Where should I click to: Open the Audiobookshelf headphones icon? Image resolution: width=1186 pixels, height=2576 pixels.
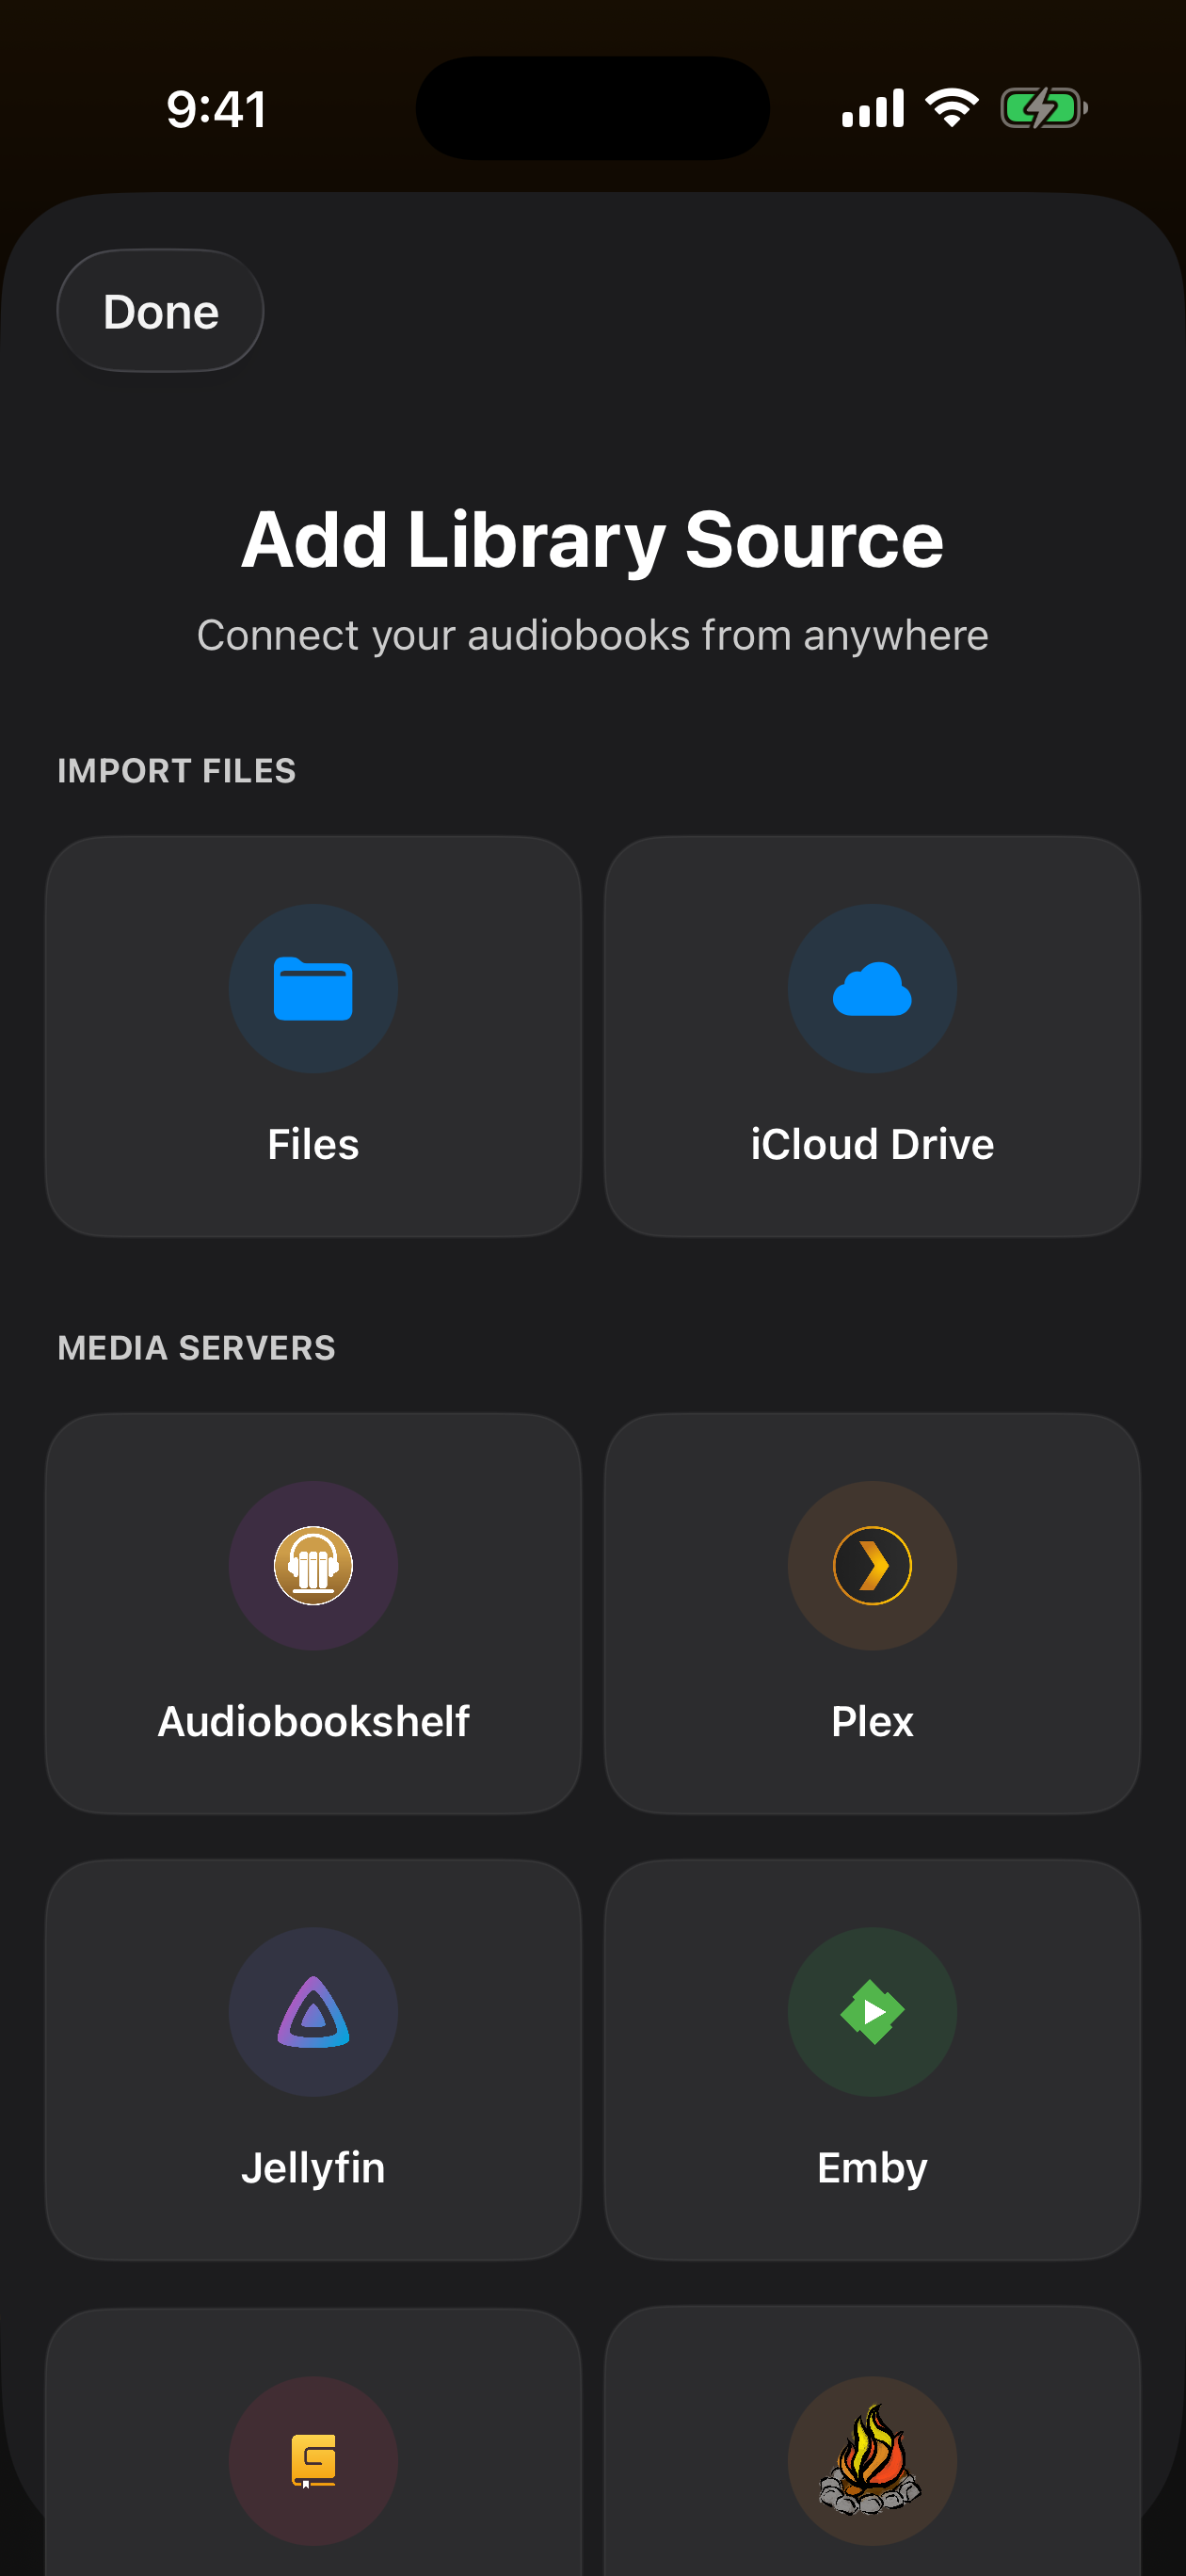[x=313, y=1565]
